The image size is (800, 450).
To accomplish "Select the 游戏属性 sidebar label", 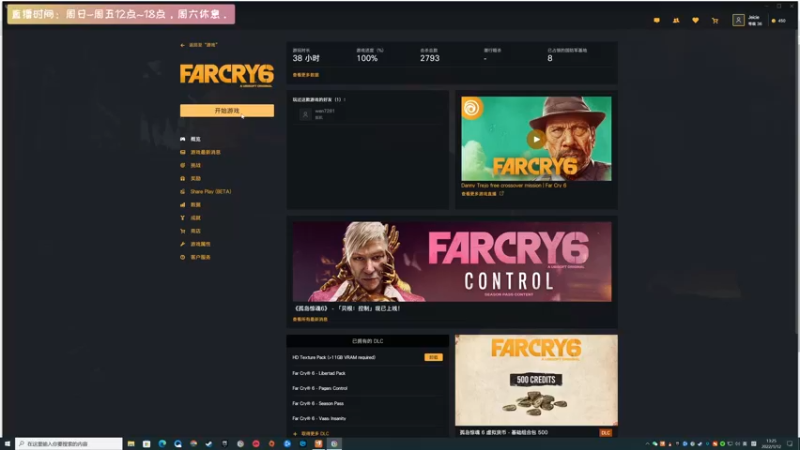I will click(201, 244).
